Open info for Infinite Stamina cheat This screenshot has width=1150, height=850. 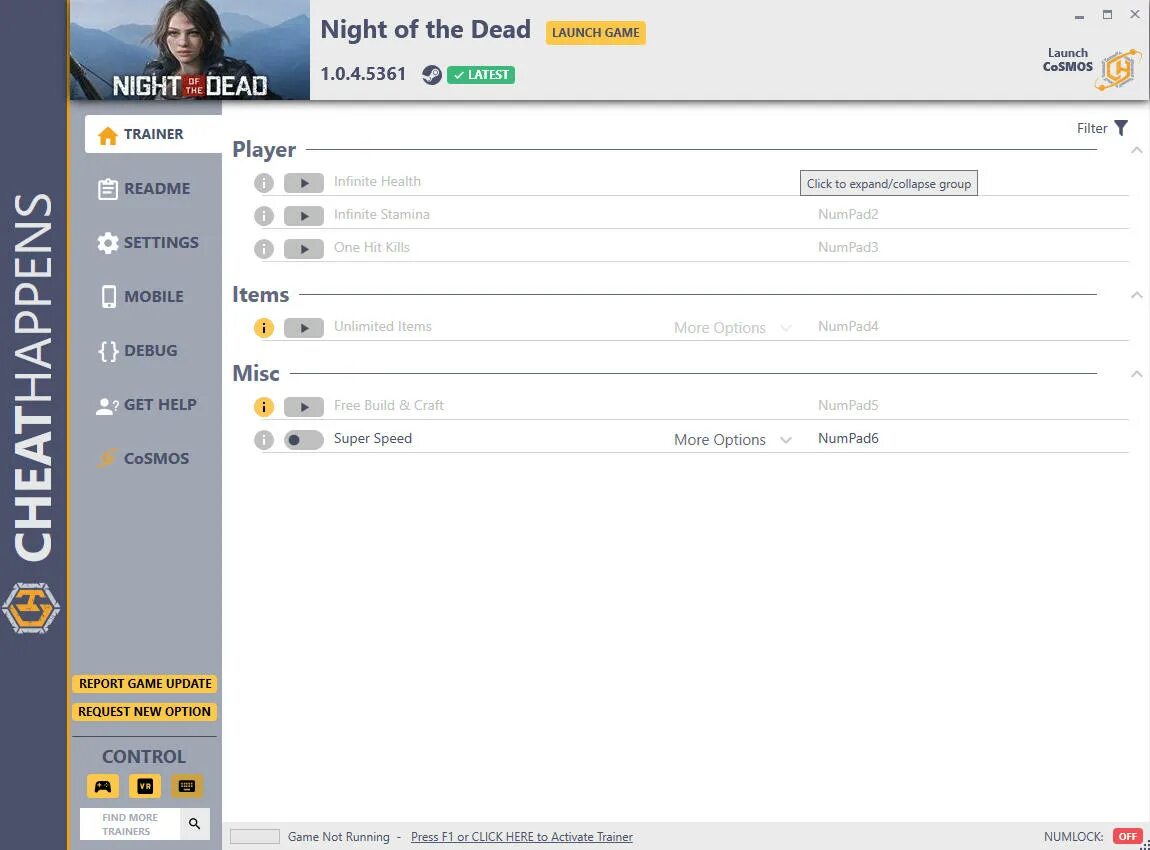pyautogui.click(x=263, y=216)
